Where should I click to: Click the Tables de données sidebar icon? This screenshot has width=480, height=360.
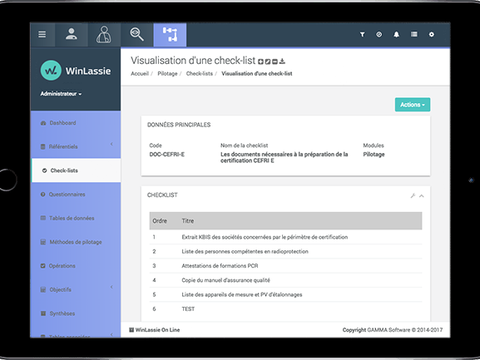click(43, 218)
